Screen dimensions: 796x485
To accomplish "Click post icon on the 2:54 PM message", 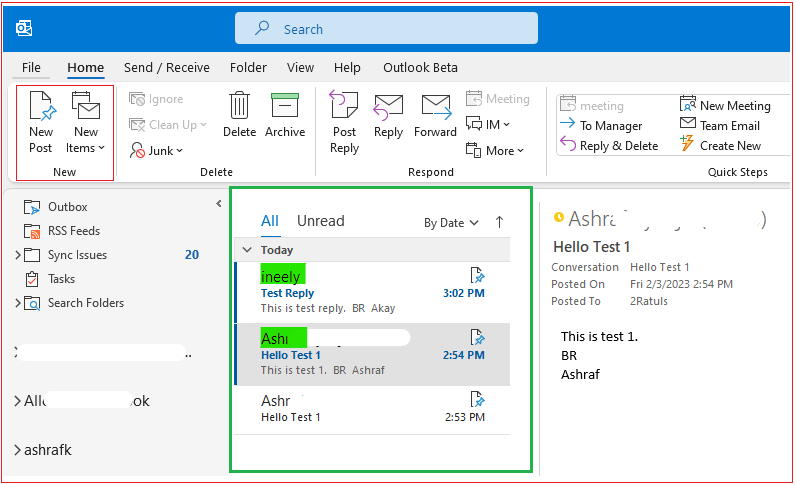I will [x=477, y=337].
